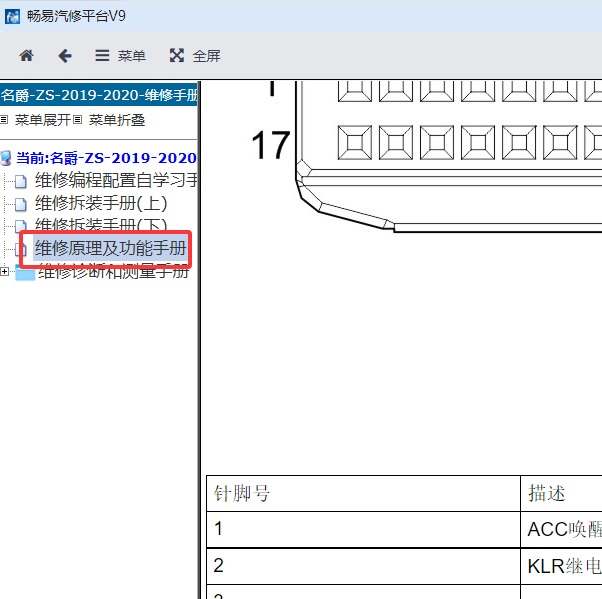Click pin number cell 1 in table
This screenshot has height=599, width=602.
(x=363, y=529)
